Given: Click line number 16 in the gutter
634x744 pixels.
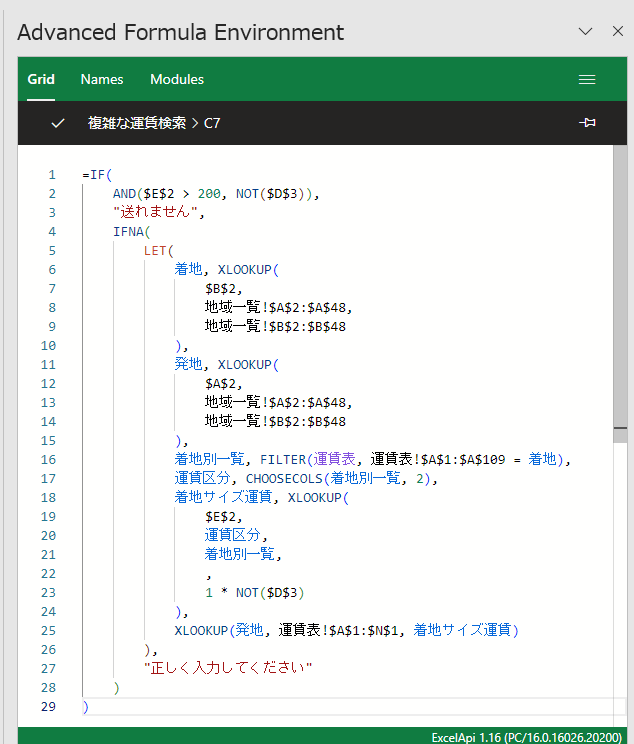Looking at the screenshot, I should click(49, 459).
